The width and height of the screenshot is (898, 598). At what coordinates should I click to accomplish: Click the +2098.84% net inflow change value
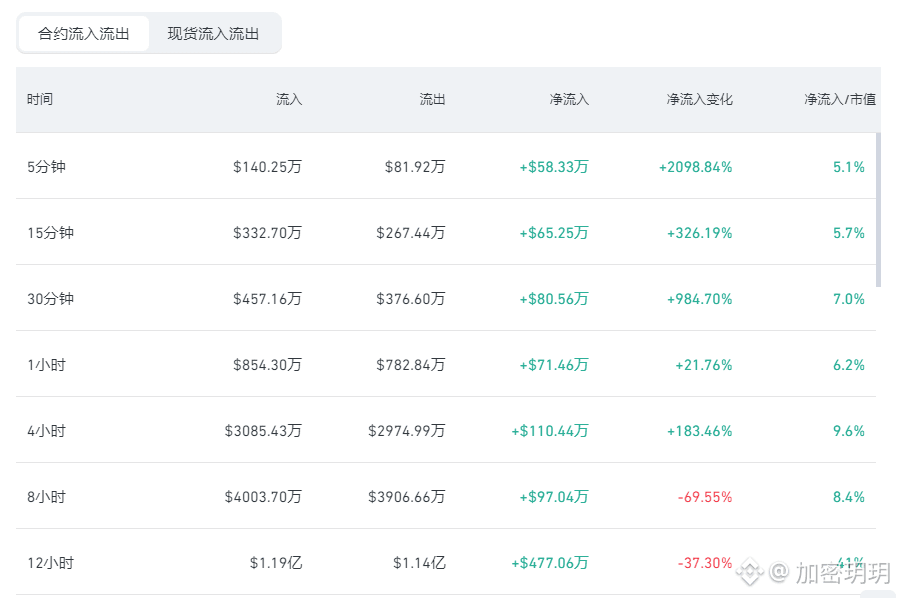(x=695, y=167)
